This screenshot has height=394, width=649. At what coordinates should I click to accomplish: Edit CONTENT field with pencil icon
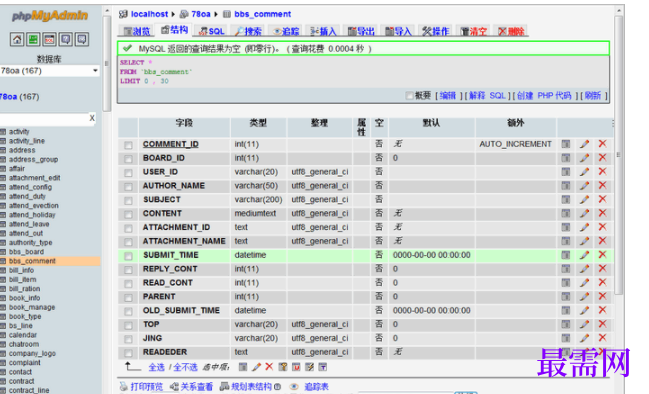[584, 213]
